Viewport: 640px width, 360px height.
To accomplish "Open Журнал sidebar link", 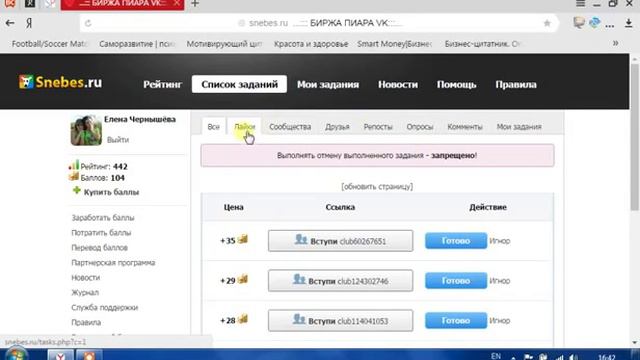I will [x=85, y=293].
